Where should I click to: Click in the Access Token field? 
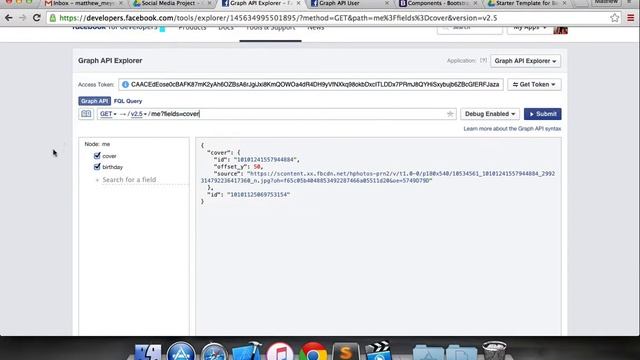coord(311,84)
